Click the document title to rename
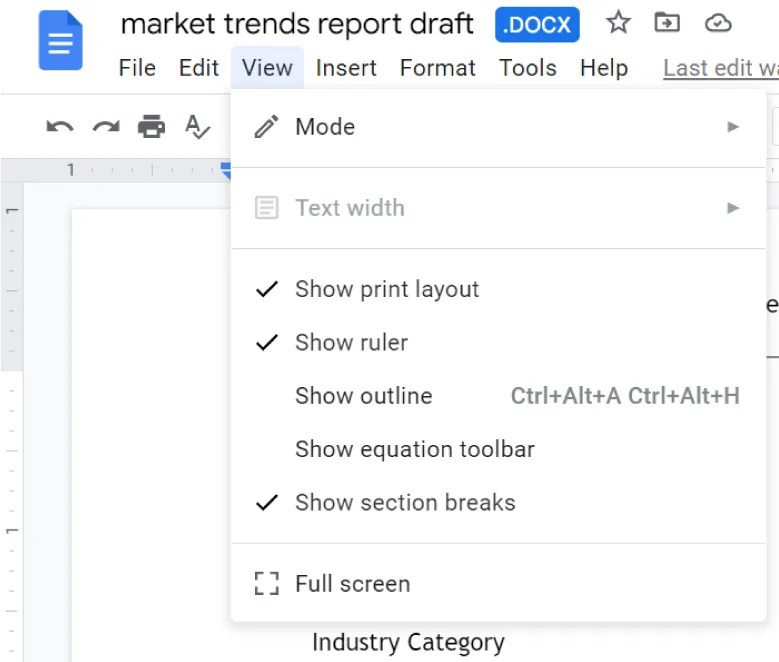 (x=297, y=24)
